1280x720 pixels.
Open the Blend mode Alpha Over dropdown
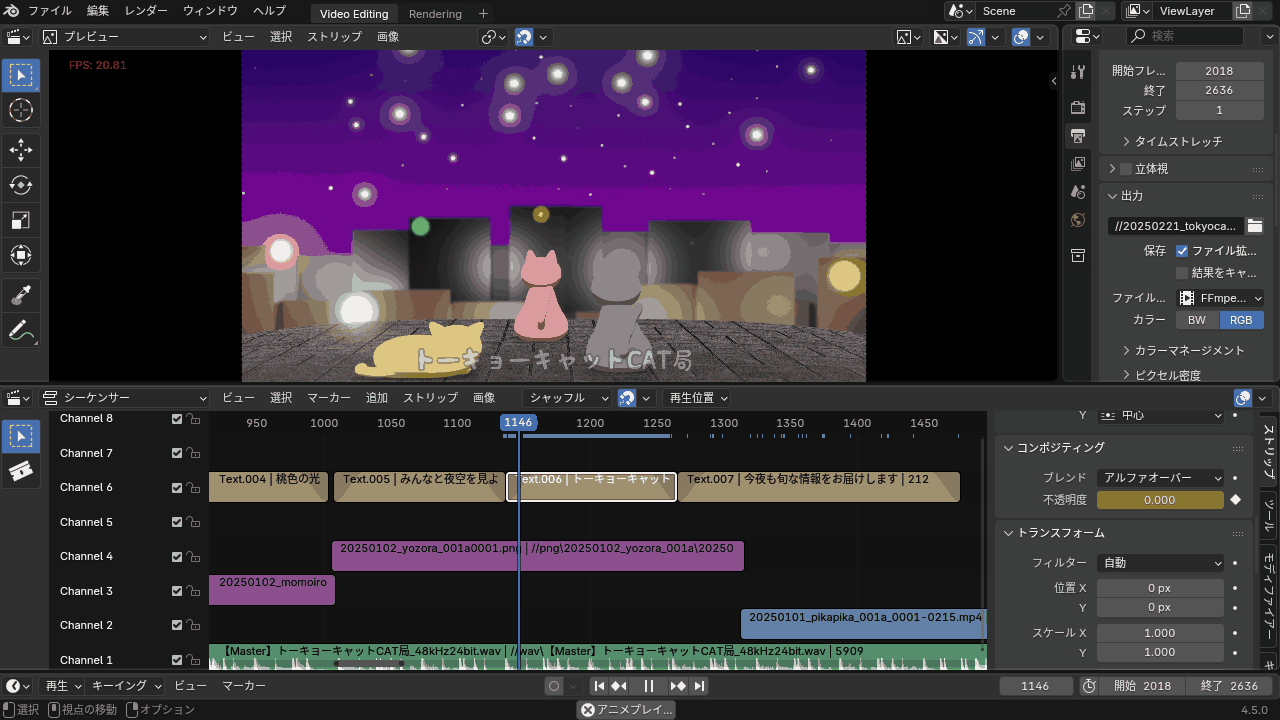point(1160,478)
